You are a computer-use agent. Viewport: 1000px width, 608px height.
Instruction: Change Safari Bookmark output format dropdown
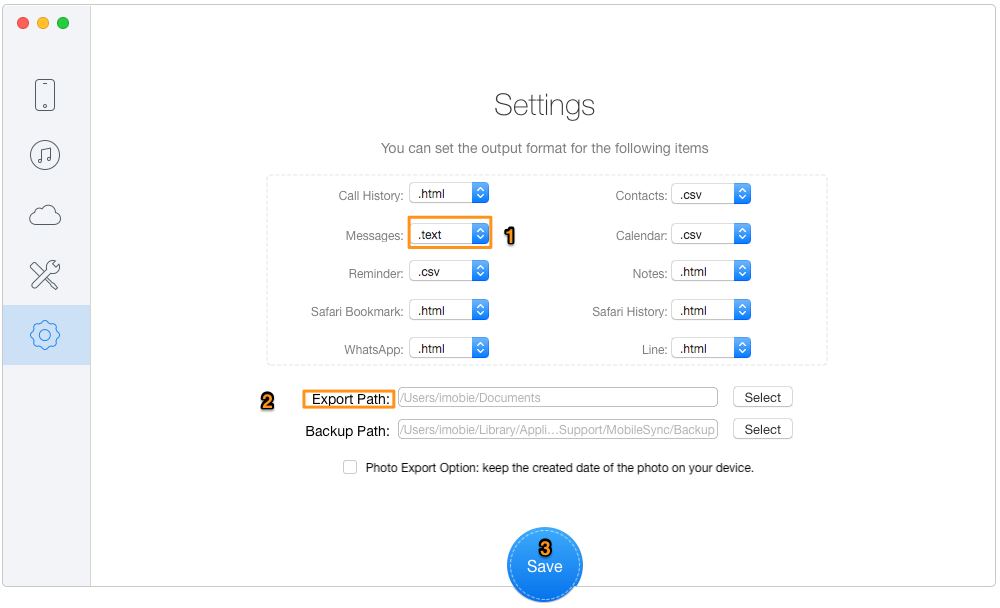click(x=449, y=311)
